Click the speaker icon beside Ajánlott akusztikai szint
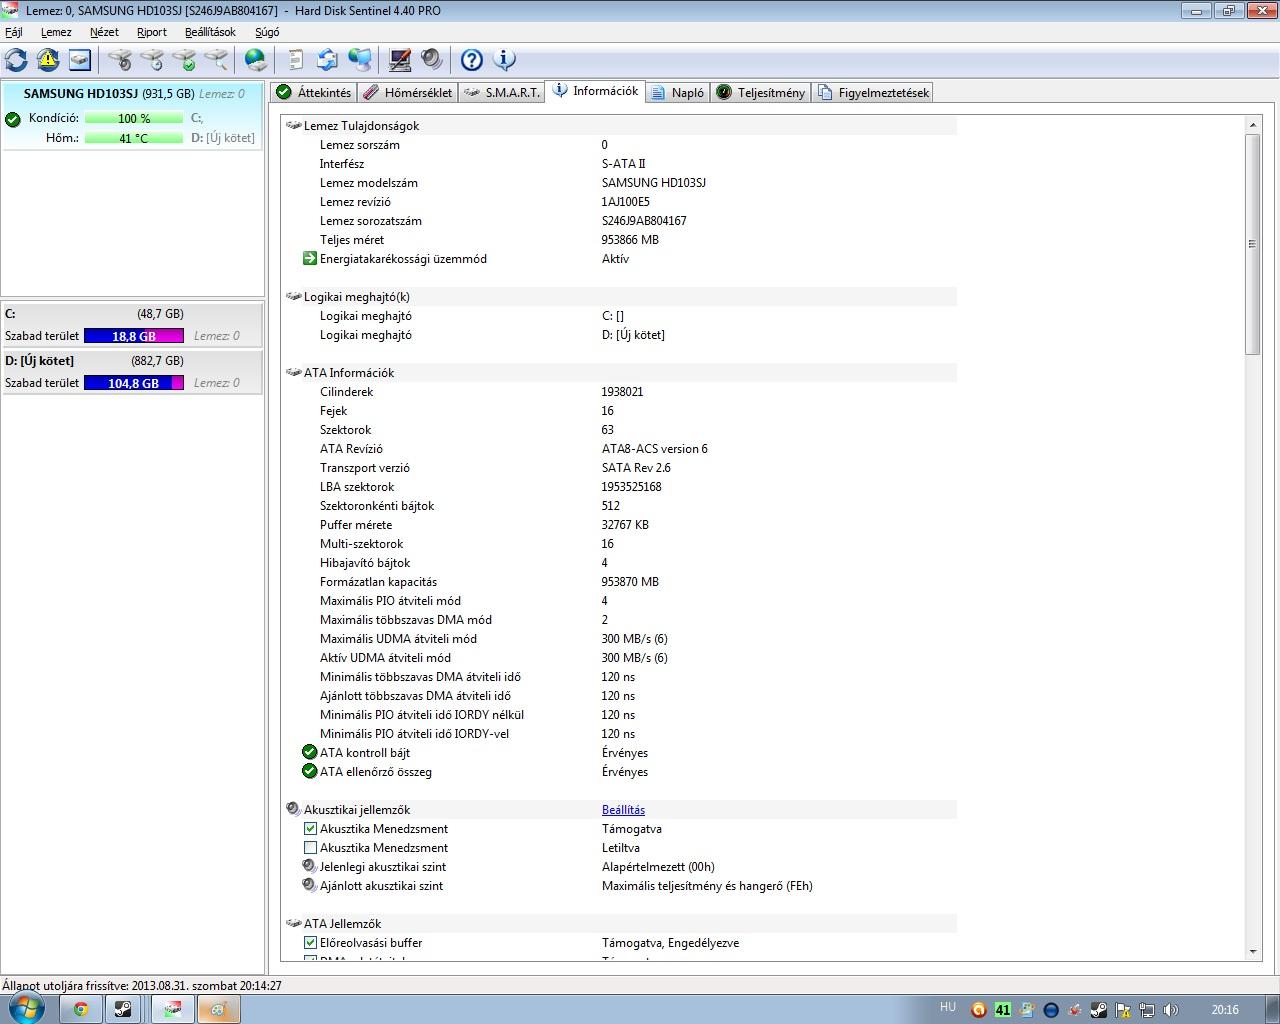This screenshot has height=1024, width=1280. (310, 885)
